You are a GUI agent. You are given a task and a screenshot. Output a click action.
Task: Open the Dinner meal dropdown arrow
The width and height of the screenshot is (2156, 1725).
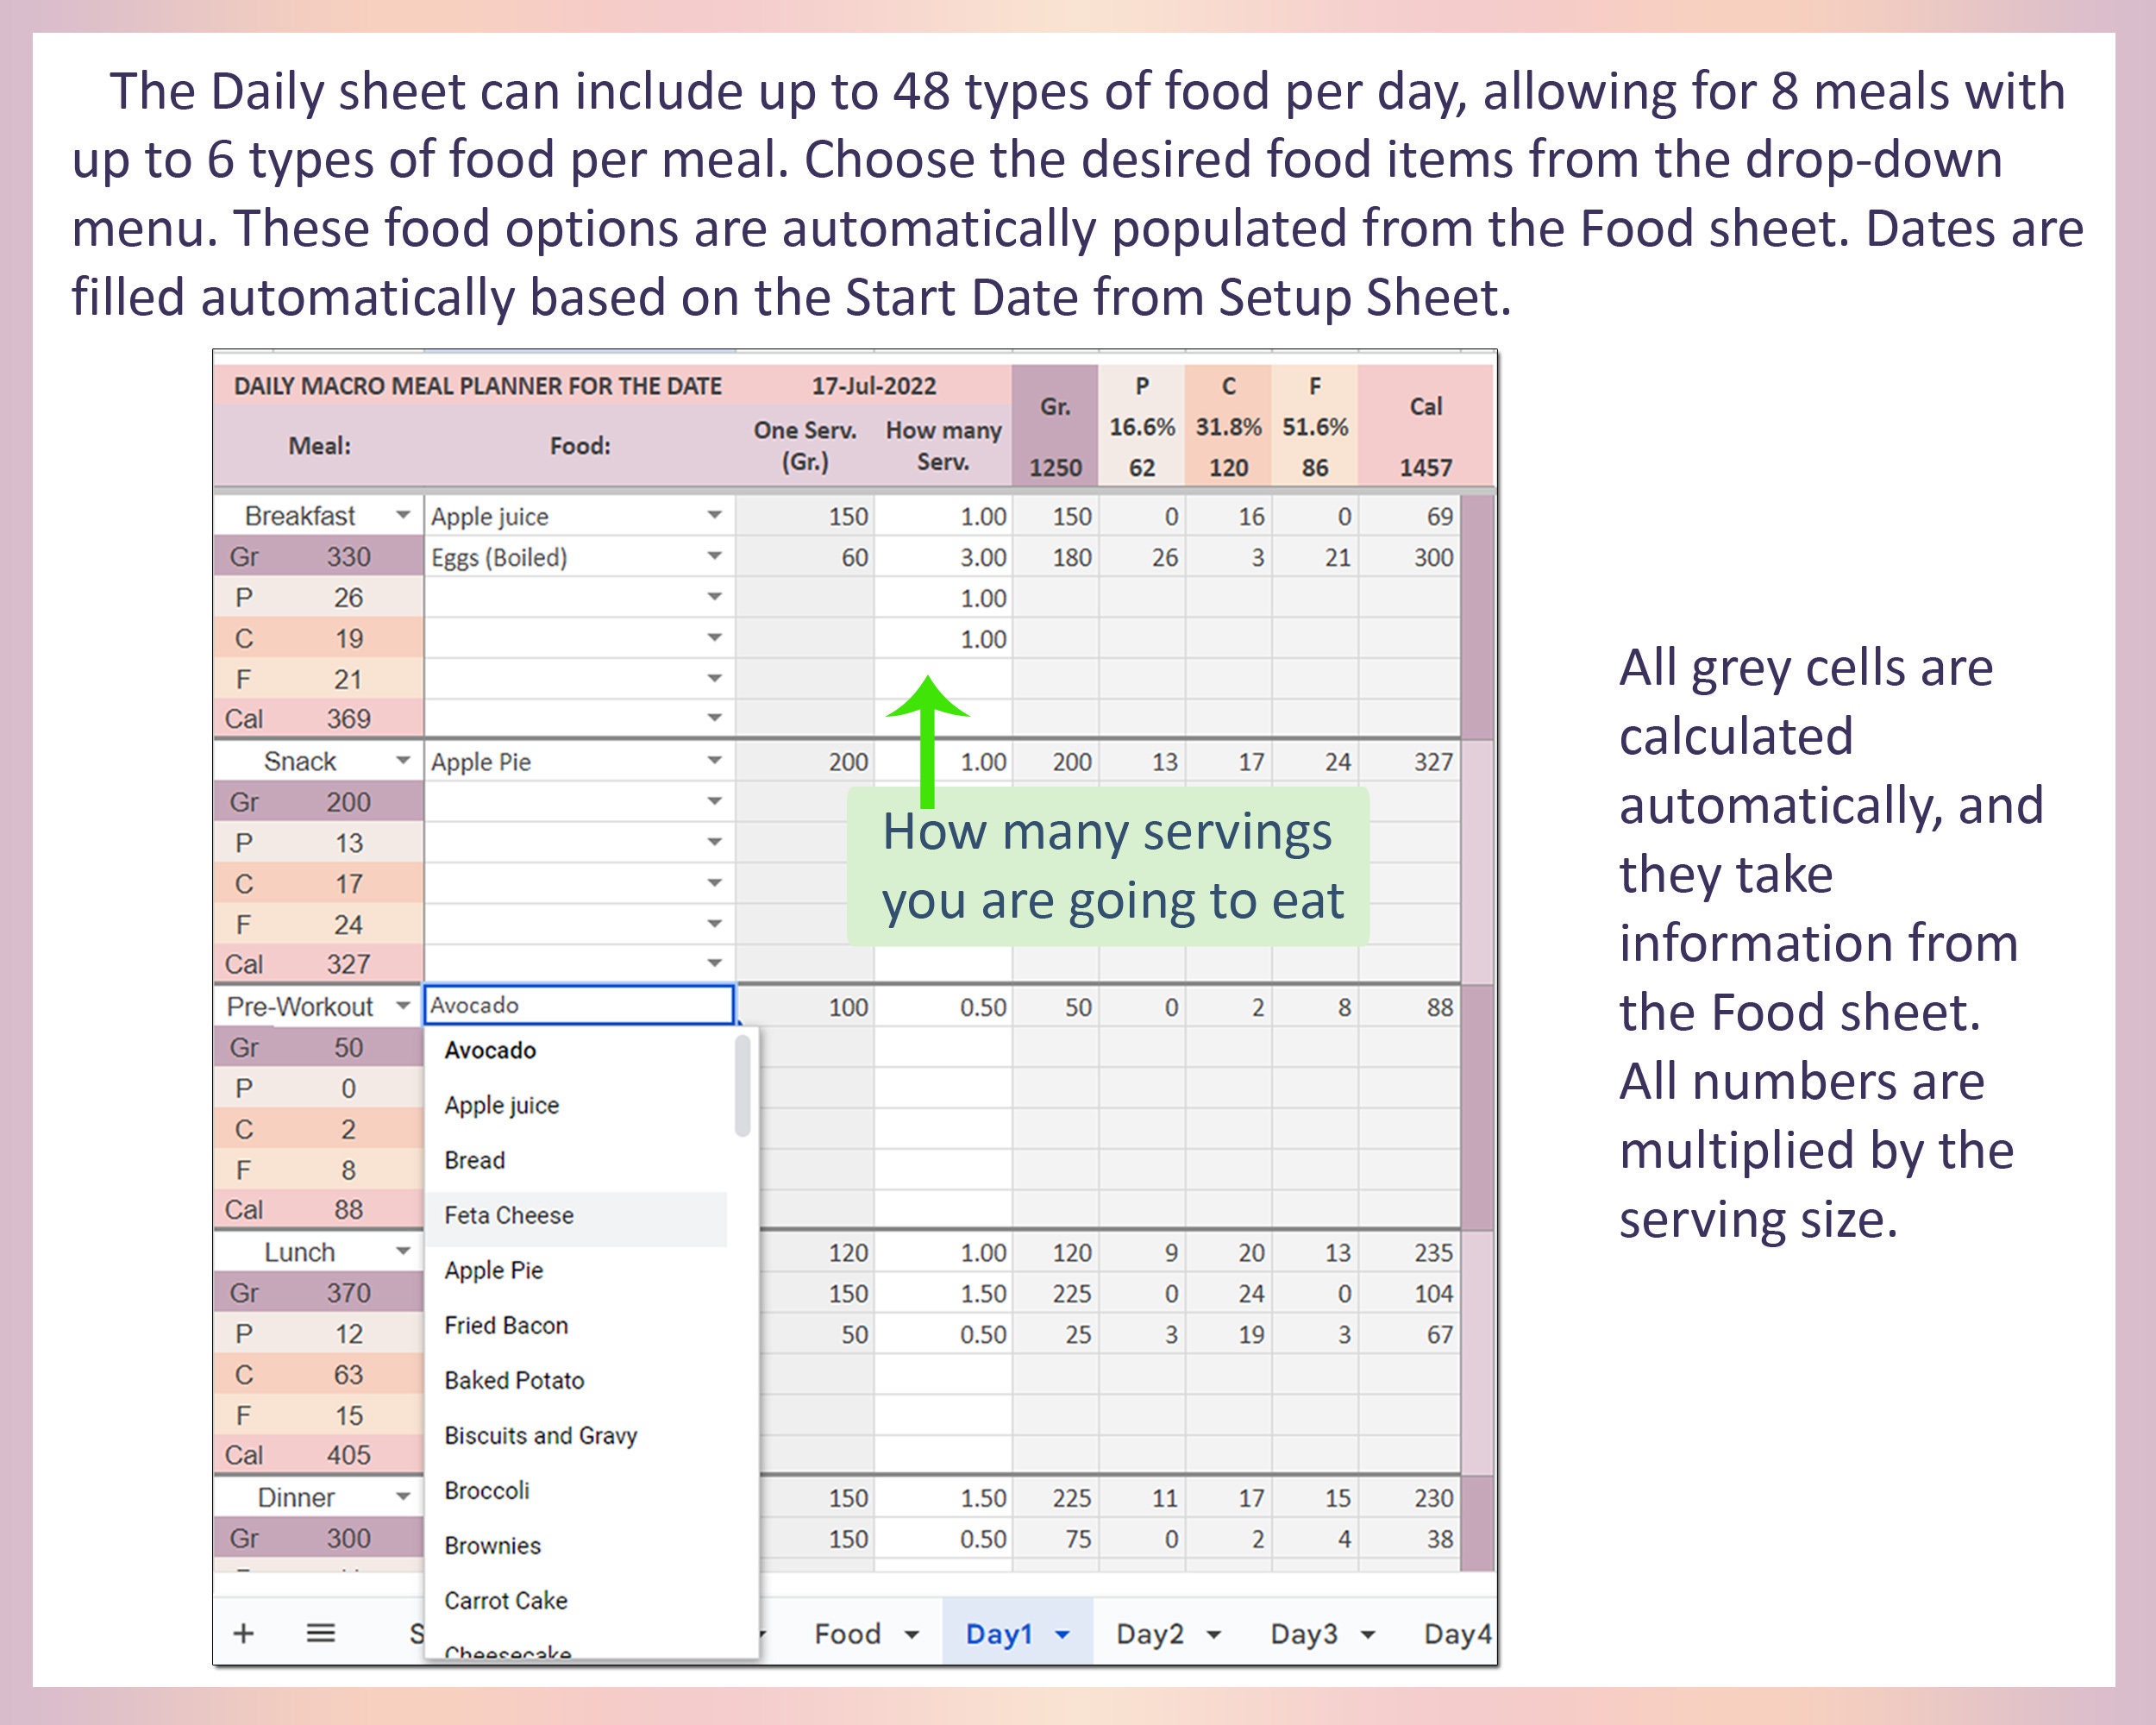click(x=403, y=1496)
